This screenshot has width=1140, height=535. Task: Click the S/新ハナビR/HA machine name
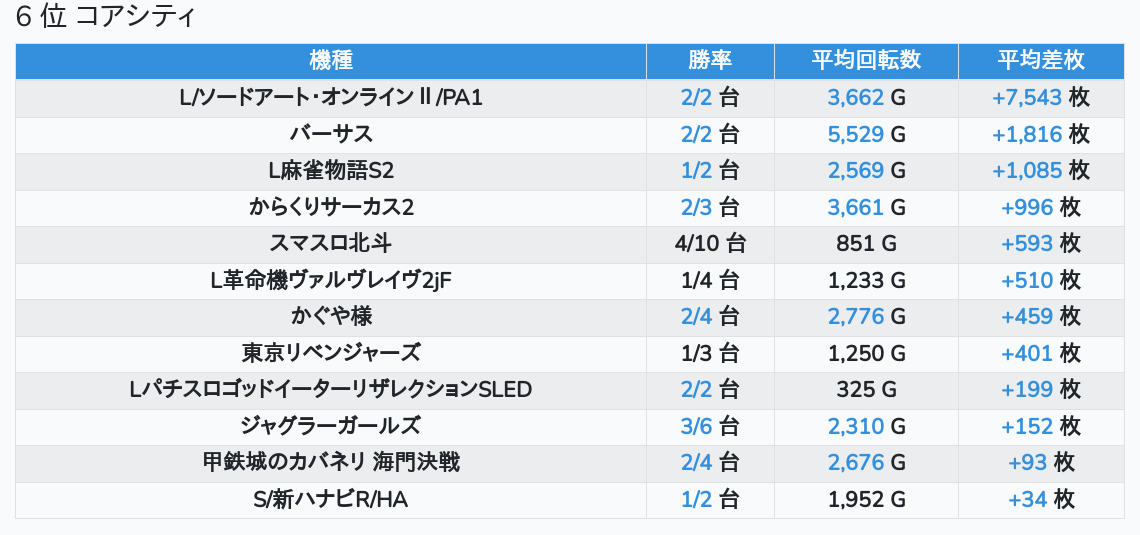click(331, 500)
